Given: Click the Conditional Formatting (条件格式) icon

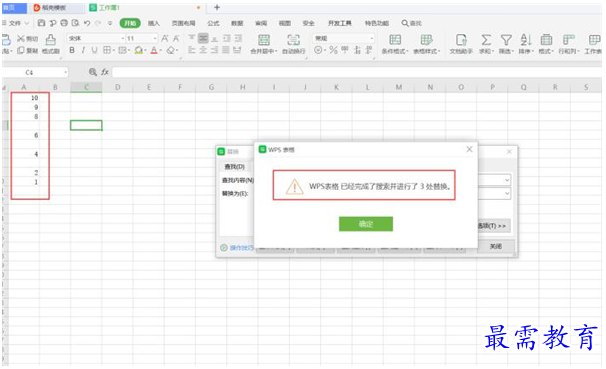Looking at the screenshot, I should click(395, 40).
